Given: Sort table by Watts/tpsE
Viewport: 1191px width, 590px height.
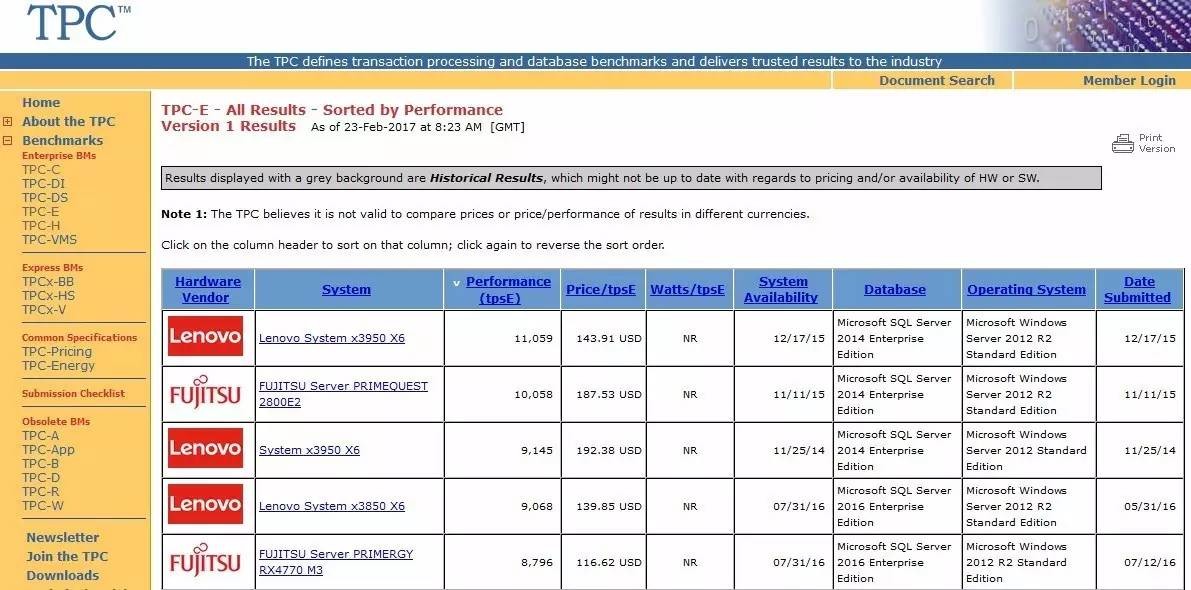Looking at the screenshot, I should click(687, 289).
